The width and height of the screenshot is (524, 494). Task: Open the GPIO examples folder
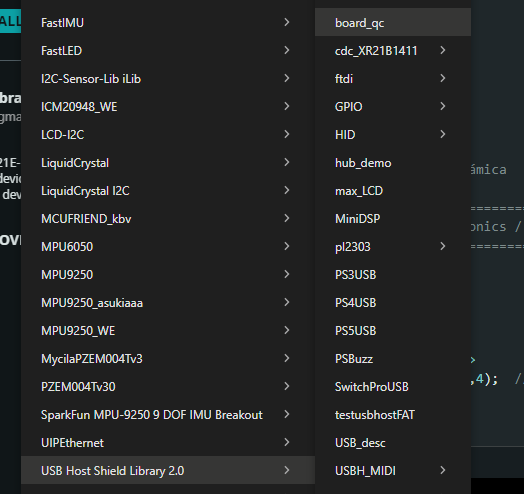(x=393, y=107)
